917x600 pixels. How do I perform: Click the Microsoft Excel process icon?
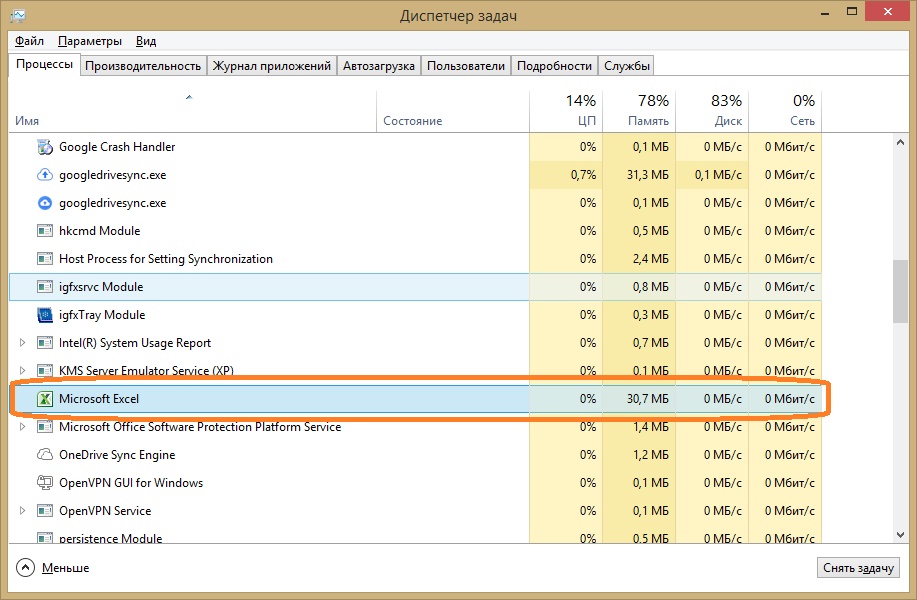coord(44,399)
